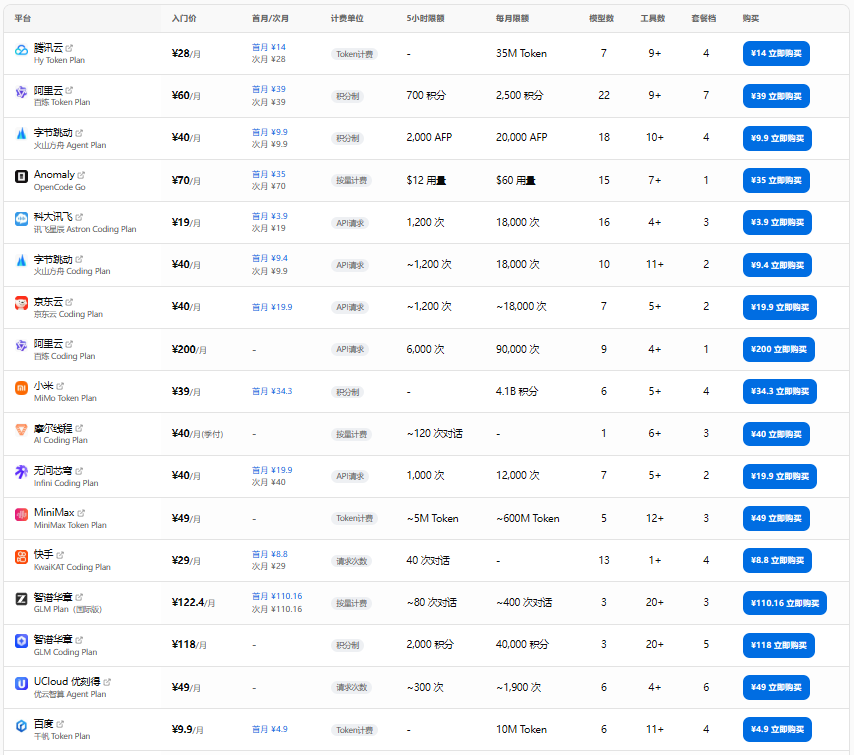
Task: Click the 无问芯穹 purple logo
Action: point(21,472)
